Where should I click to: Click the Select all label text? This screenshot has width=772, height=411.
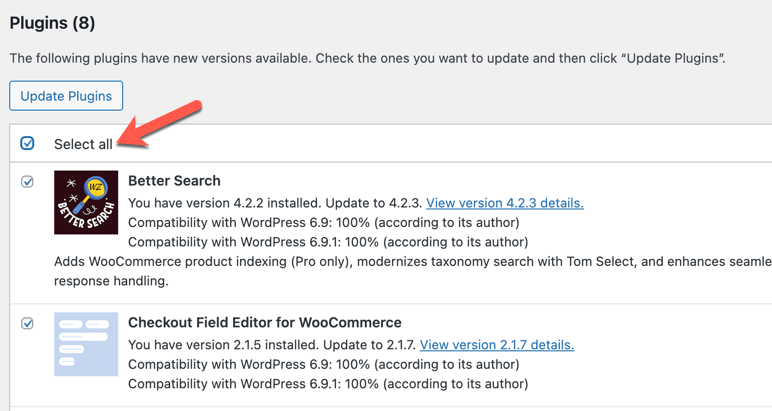click(83, 144)
